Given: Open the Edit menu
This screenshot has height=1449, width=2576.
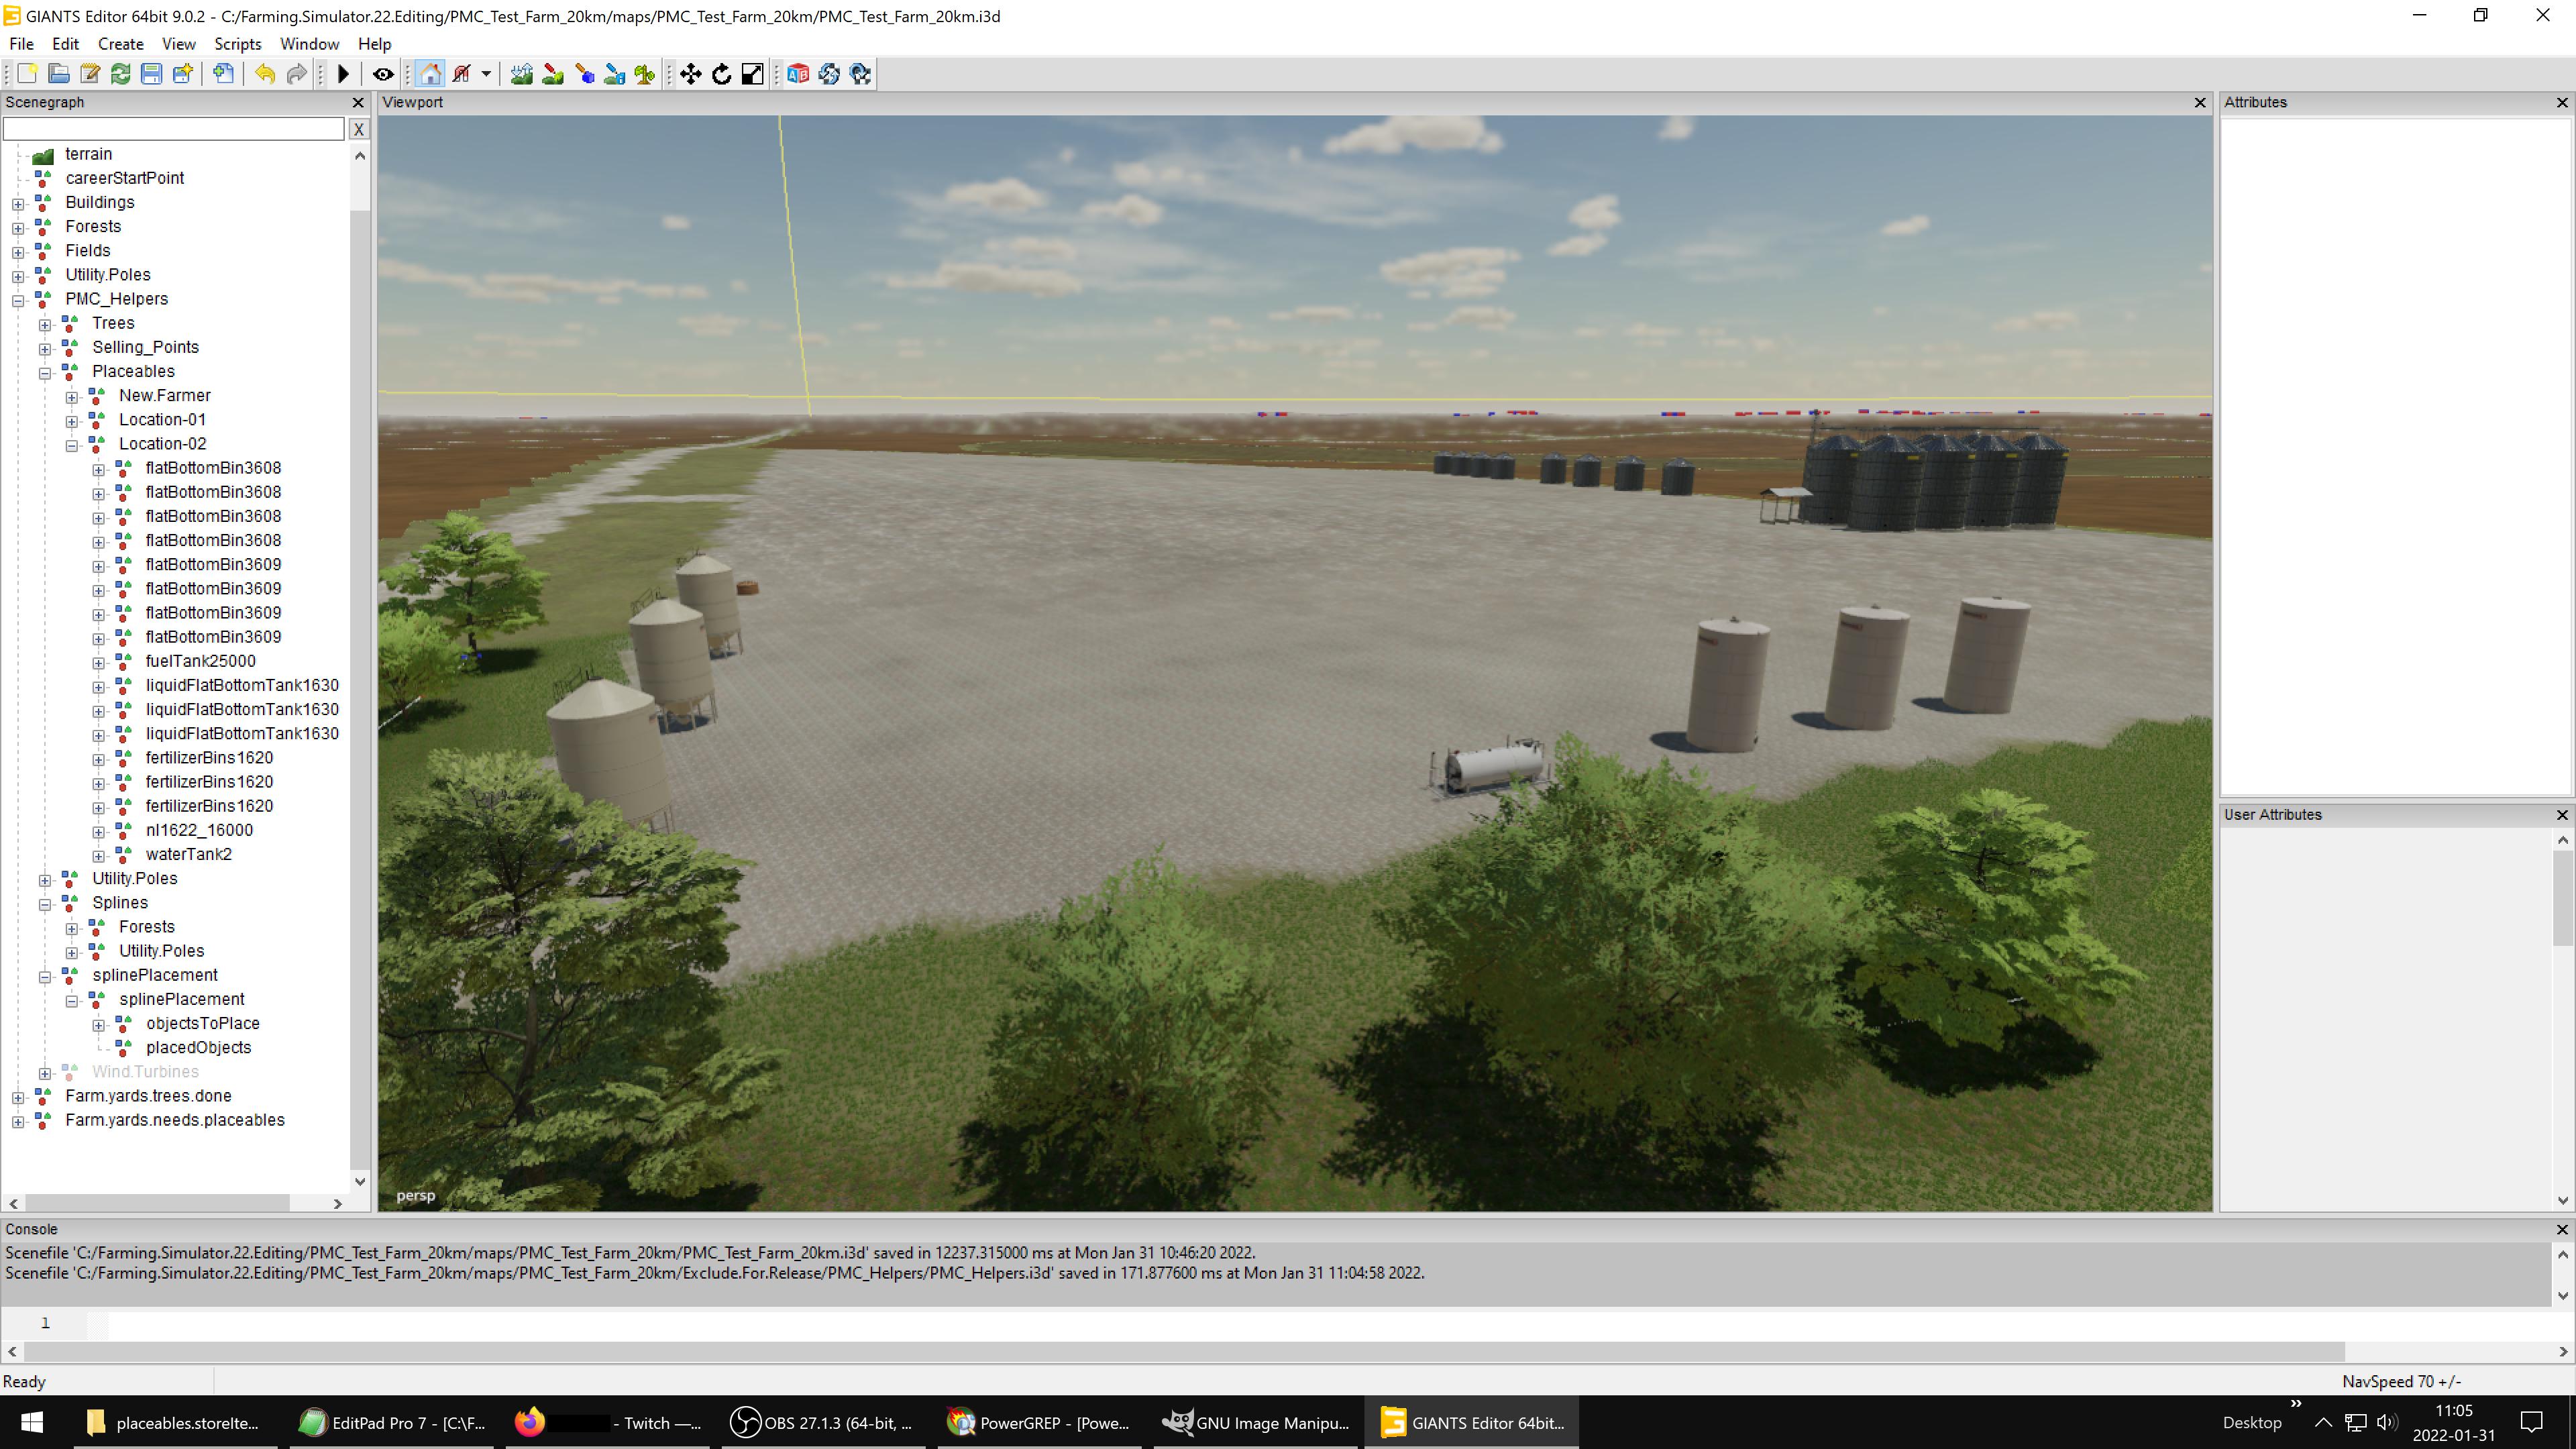Looking at the screenshot, I should coord(66,44).
